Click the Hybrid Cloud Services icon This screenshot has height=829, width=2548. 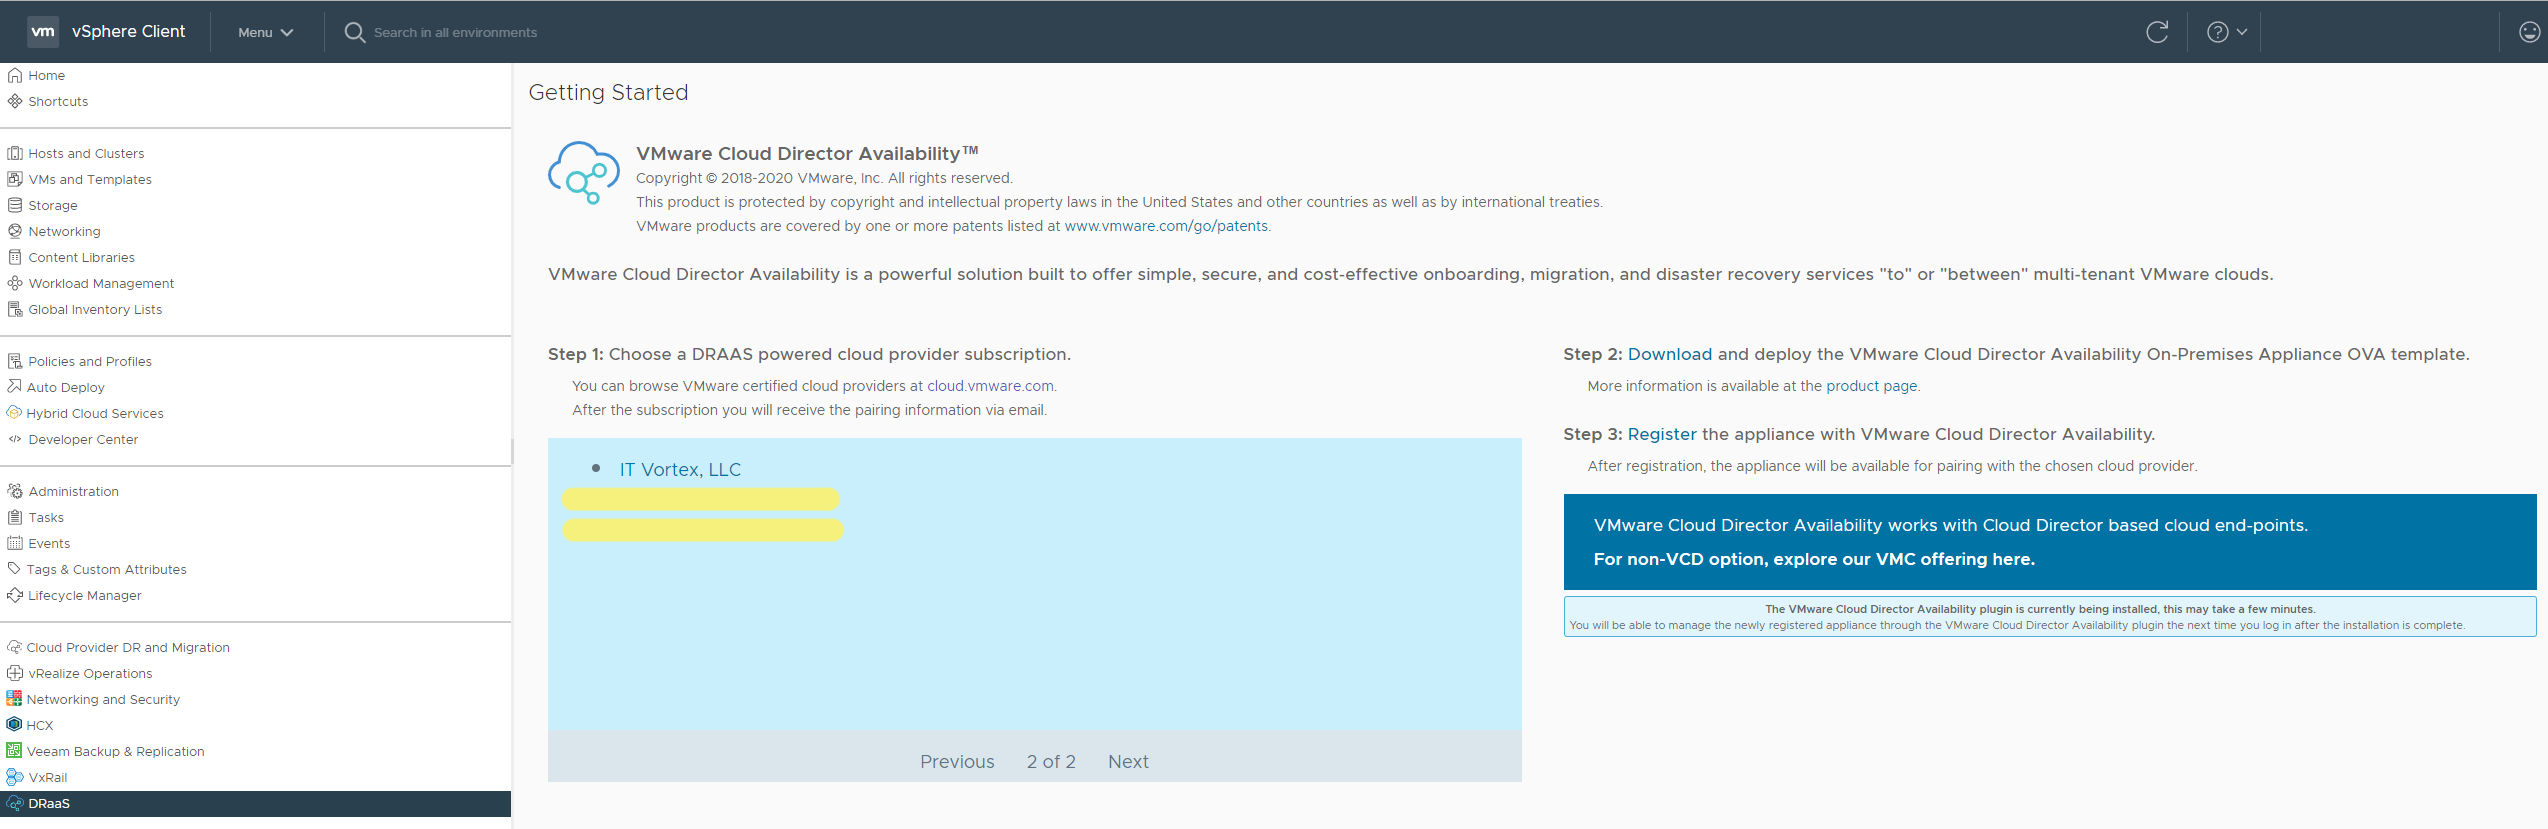pyautogui.click(x=14, y=412)
